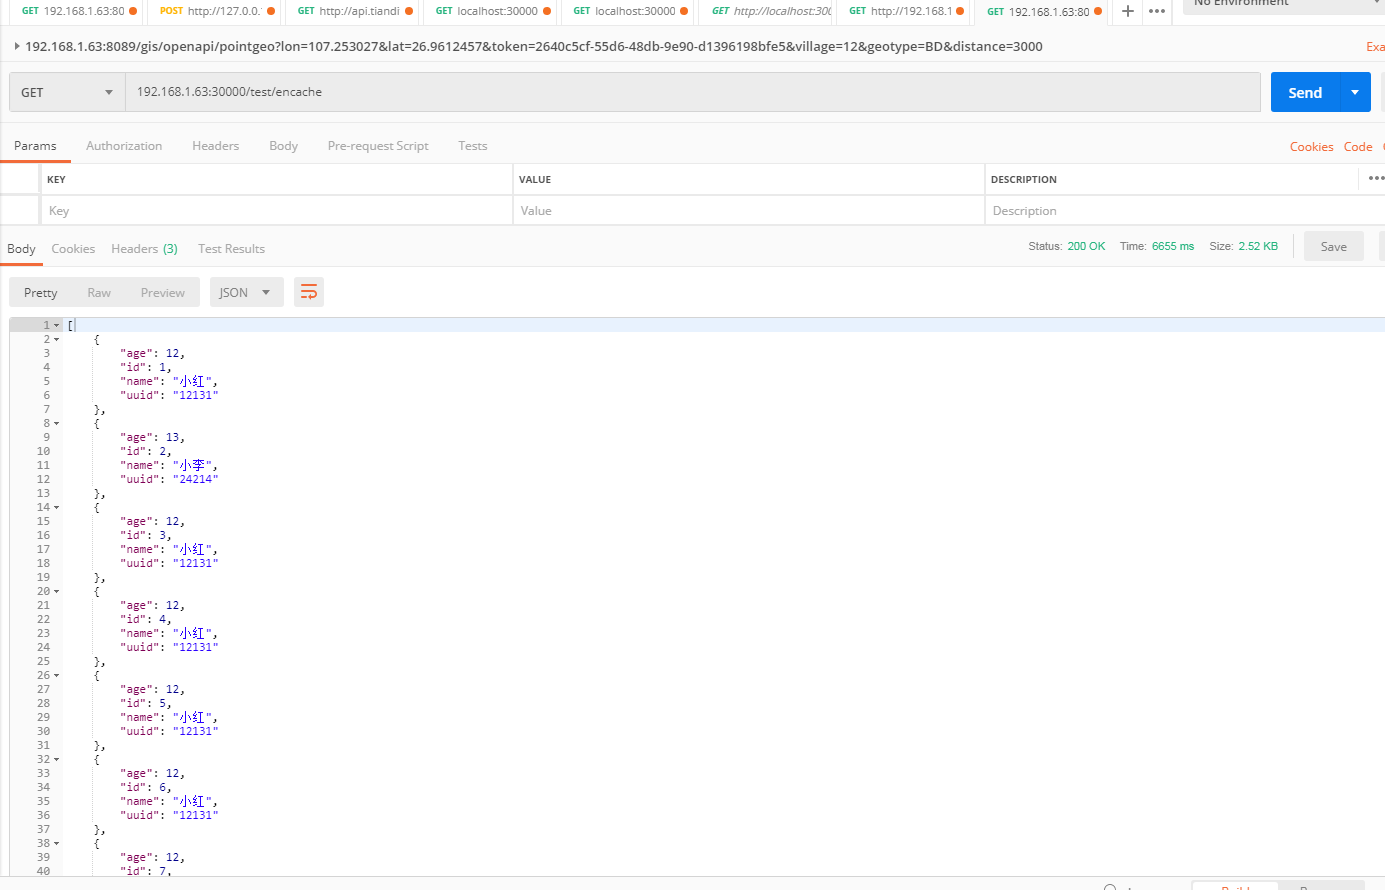Switch to the GET http://192.168.1 tab

coord(906,11)
